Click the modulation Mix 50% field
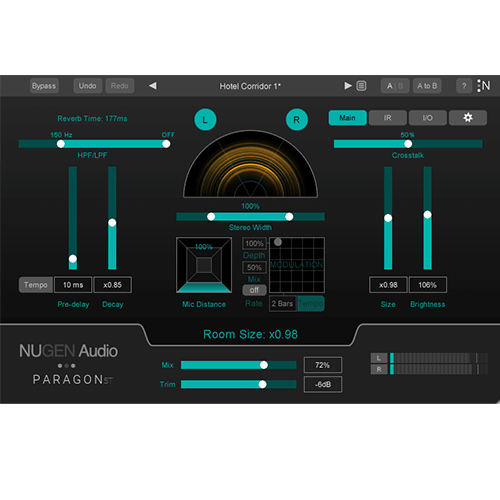The image size is (500, 500). click(254, 268)
